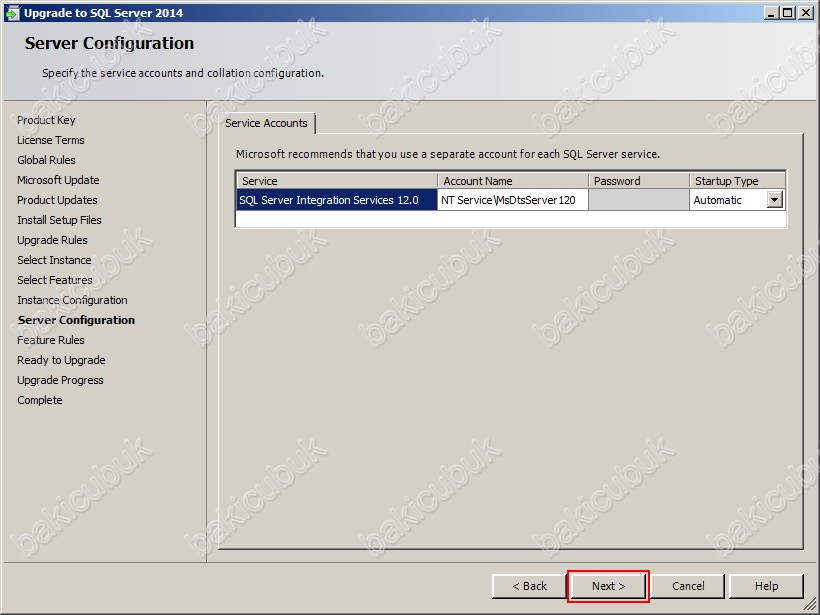Screen dimensions: 820x615
Task: Select the Instance Configuration step
Action: click(x=72, y=300)
